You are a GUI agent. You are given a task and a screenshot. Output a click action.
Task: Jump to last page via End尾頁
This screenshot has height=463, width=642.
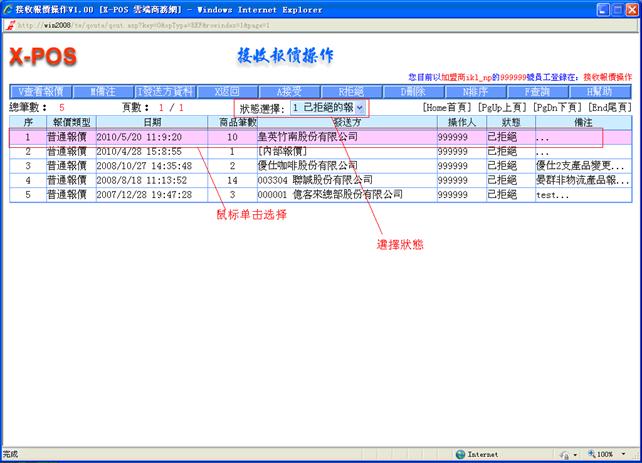[x=610, y=107]
